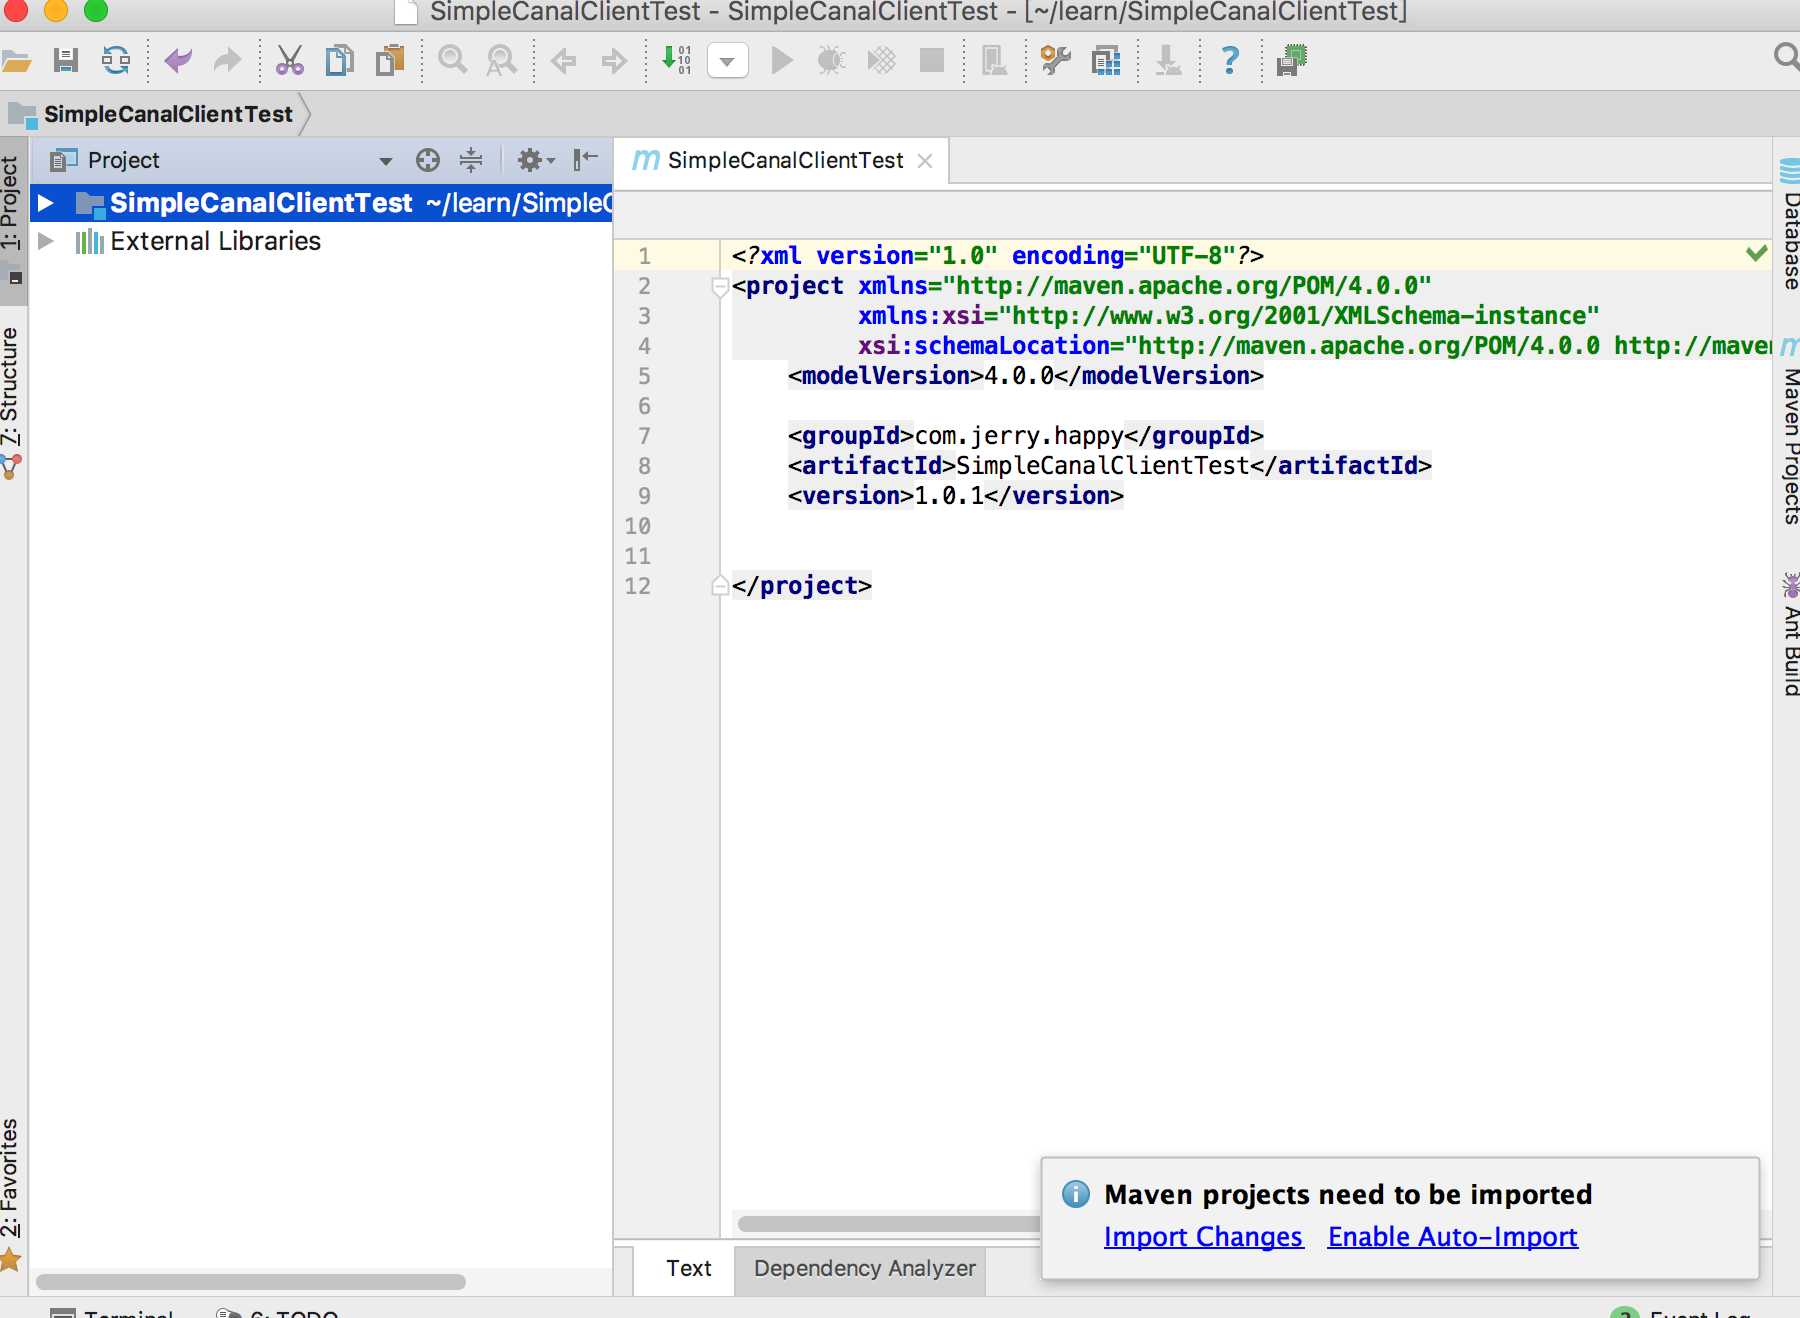1800x1318 pixels.
Task: Expand the External Libraries tree node
Action: click(45, 241)
